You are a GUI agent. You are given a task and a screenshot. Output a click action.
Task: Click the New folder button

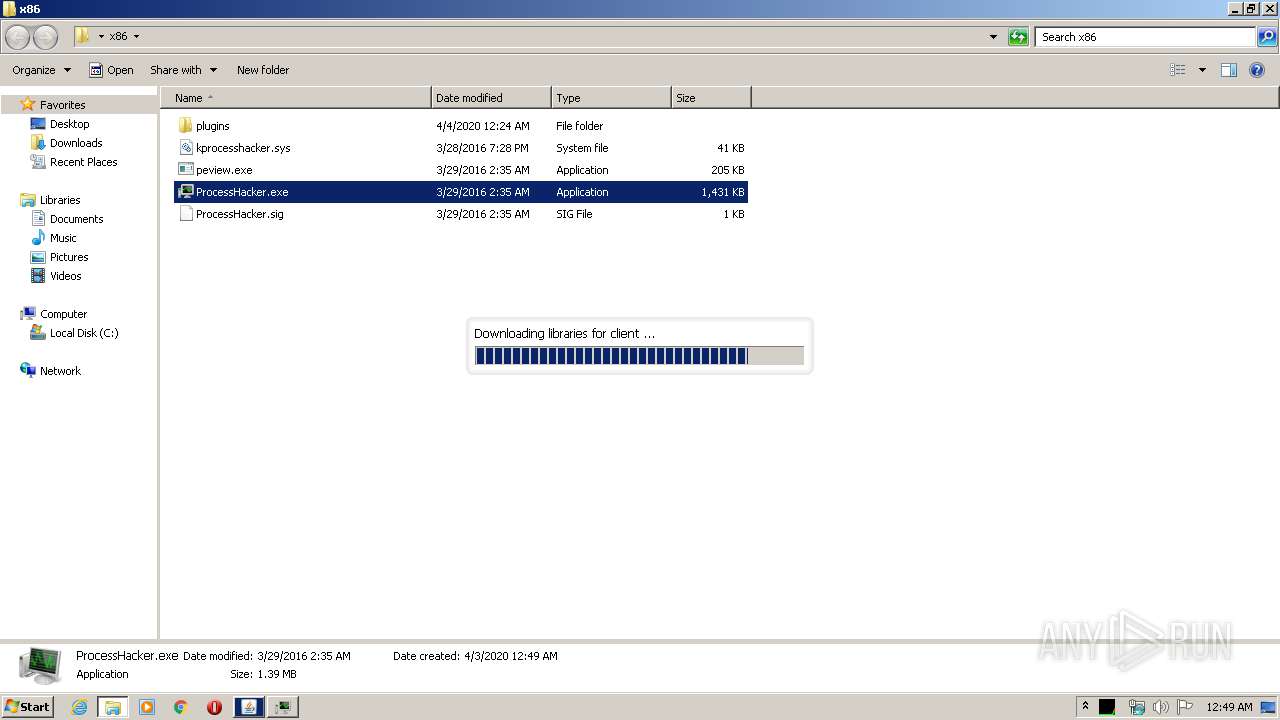[263, 70]
